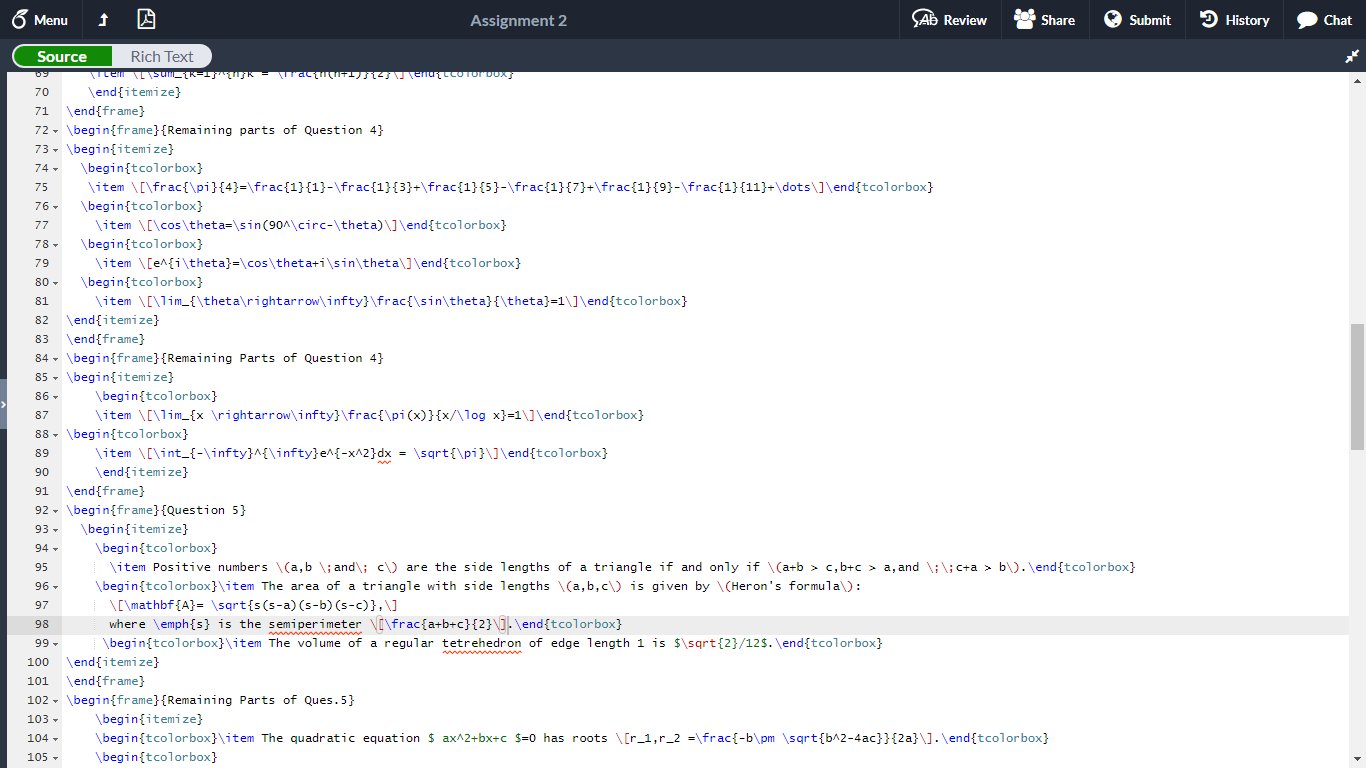Click the Assignment 2 project title
Viewport: 1366px width, 768px height.
coord(518,20)
